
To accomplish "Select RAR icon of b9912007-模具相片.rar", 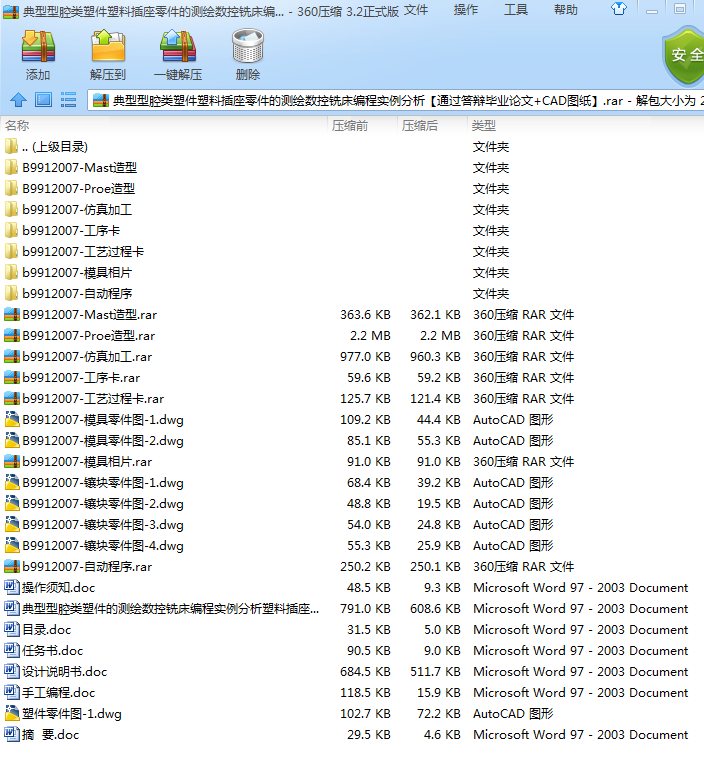I will click(x=12, y=462).
